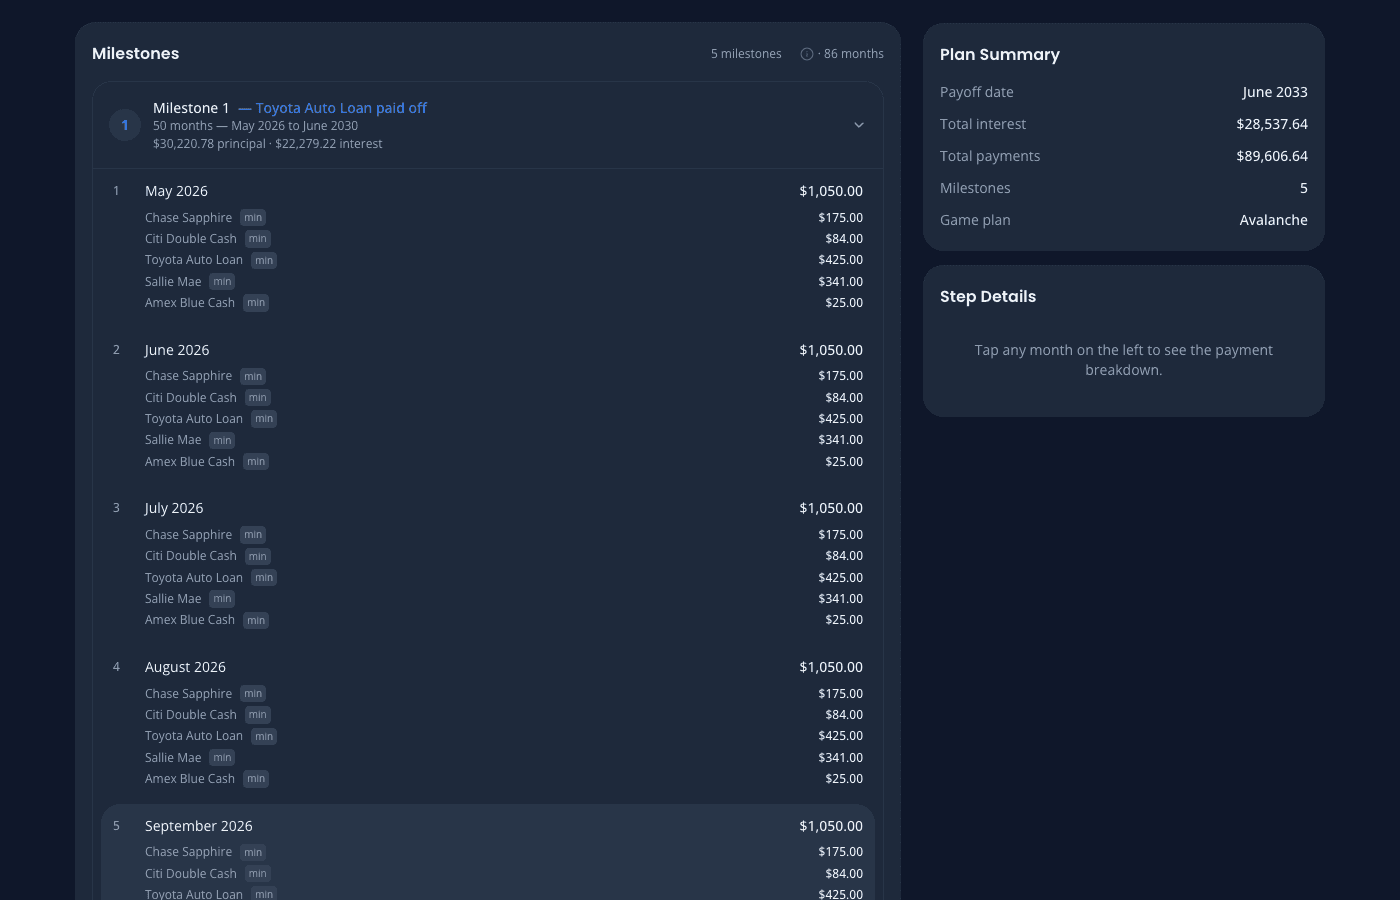Collapse Milestone 1 using its chevron

(x=858, y=124)
